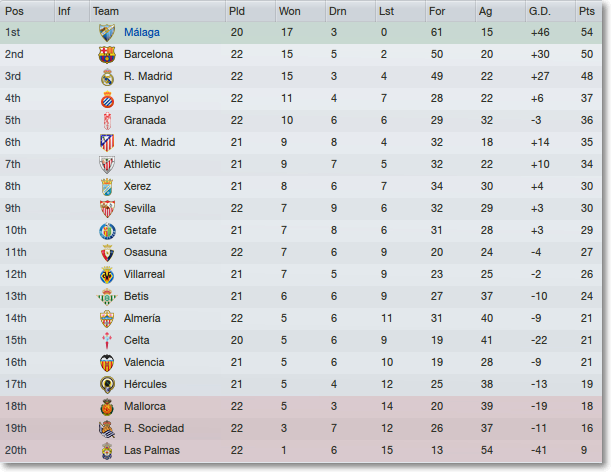Click the Inf column header

pyautogui.click(x=64, y=11)
